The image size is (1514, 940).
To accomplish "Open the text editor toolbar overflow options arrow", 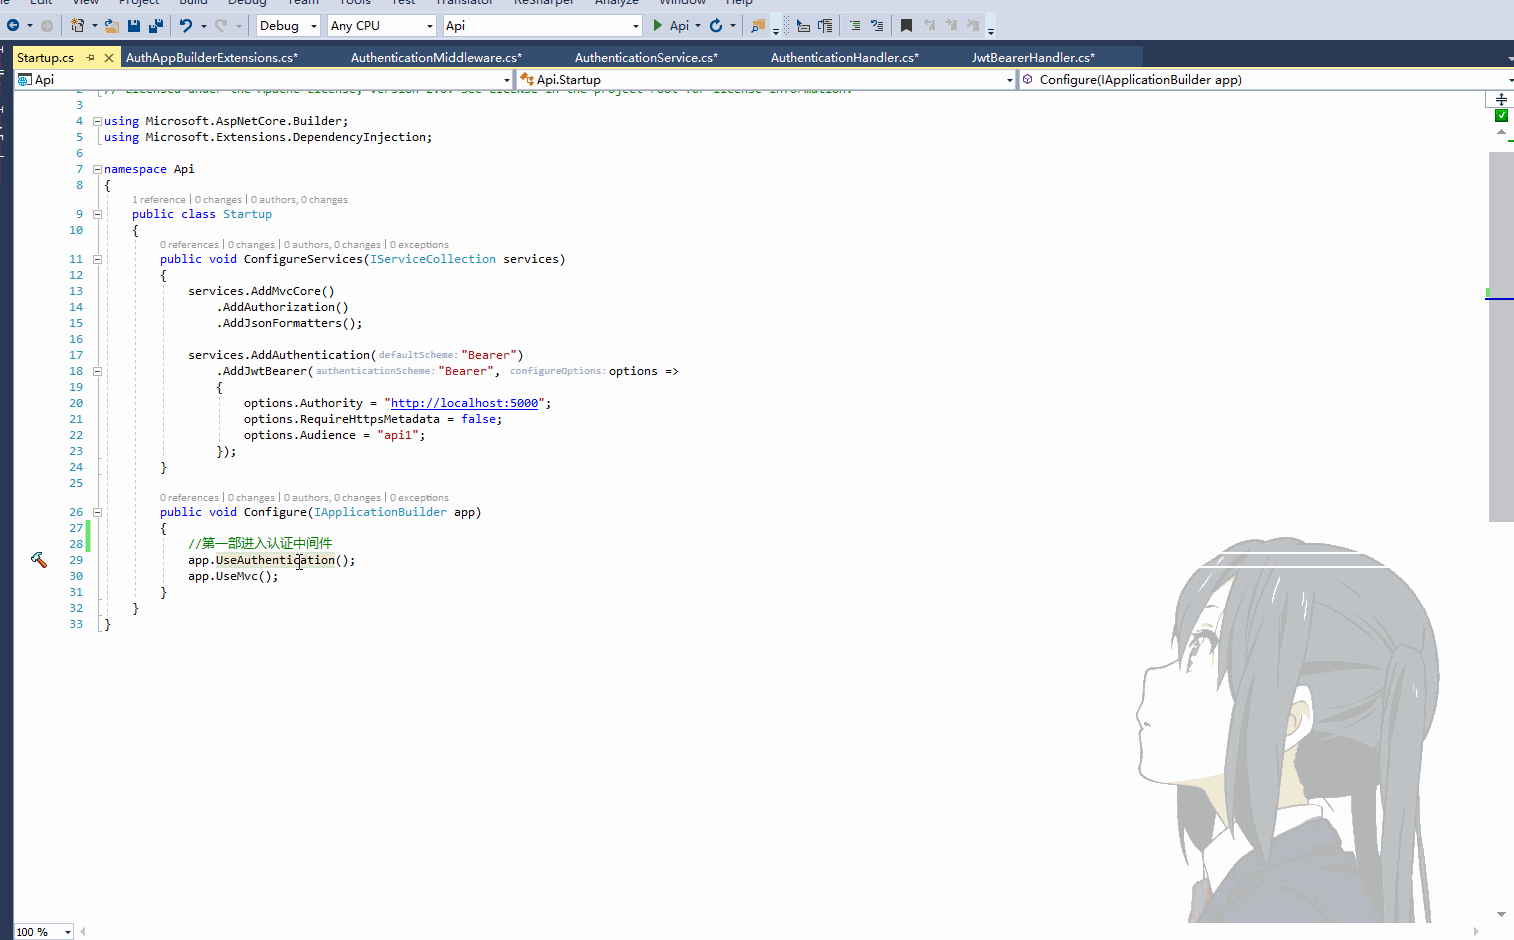I will pos(991,31).
